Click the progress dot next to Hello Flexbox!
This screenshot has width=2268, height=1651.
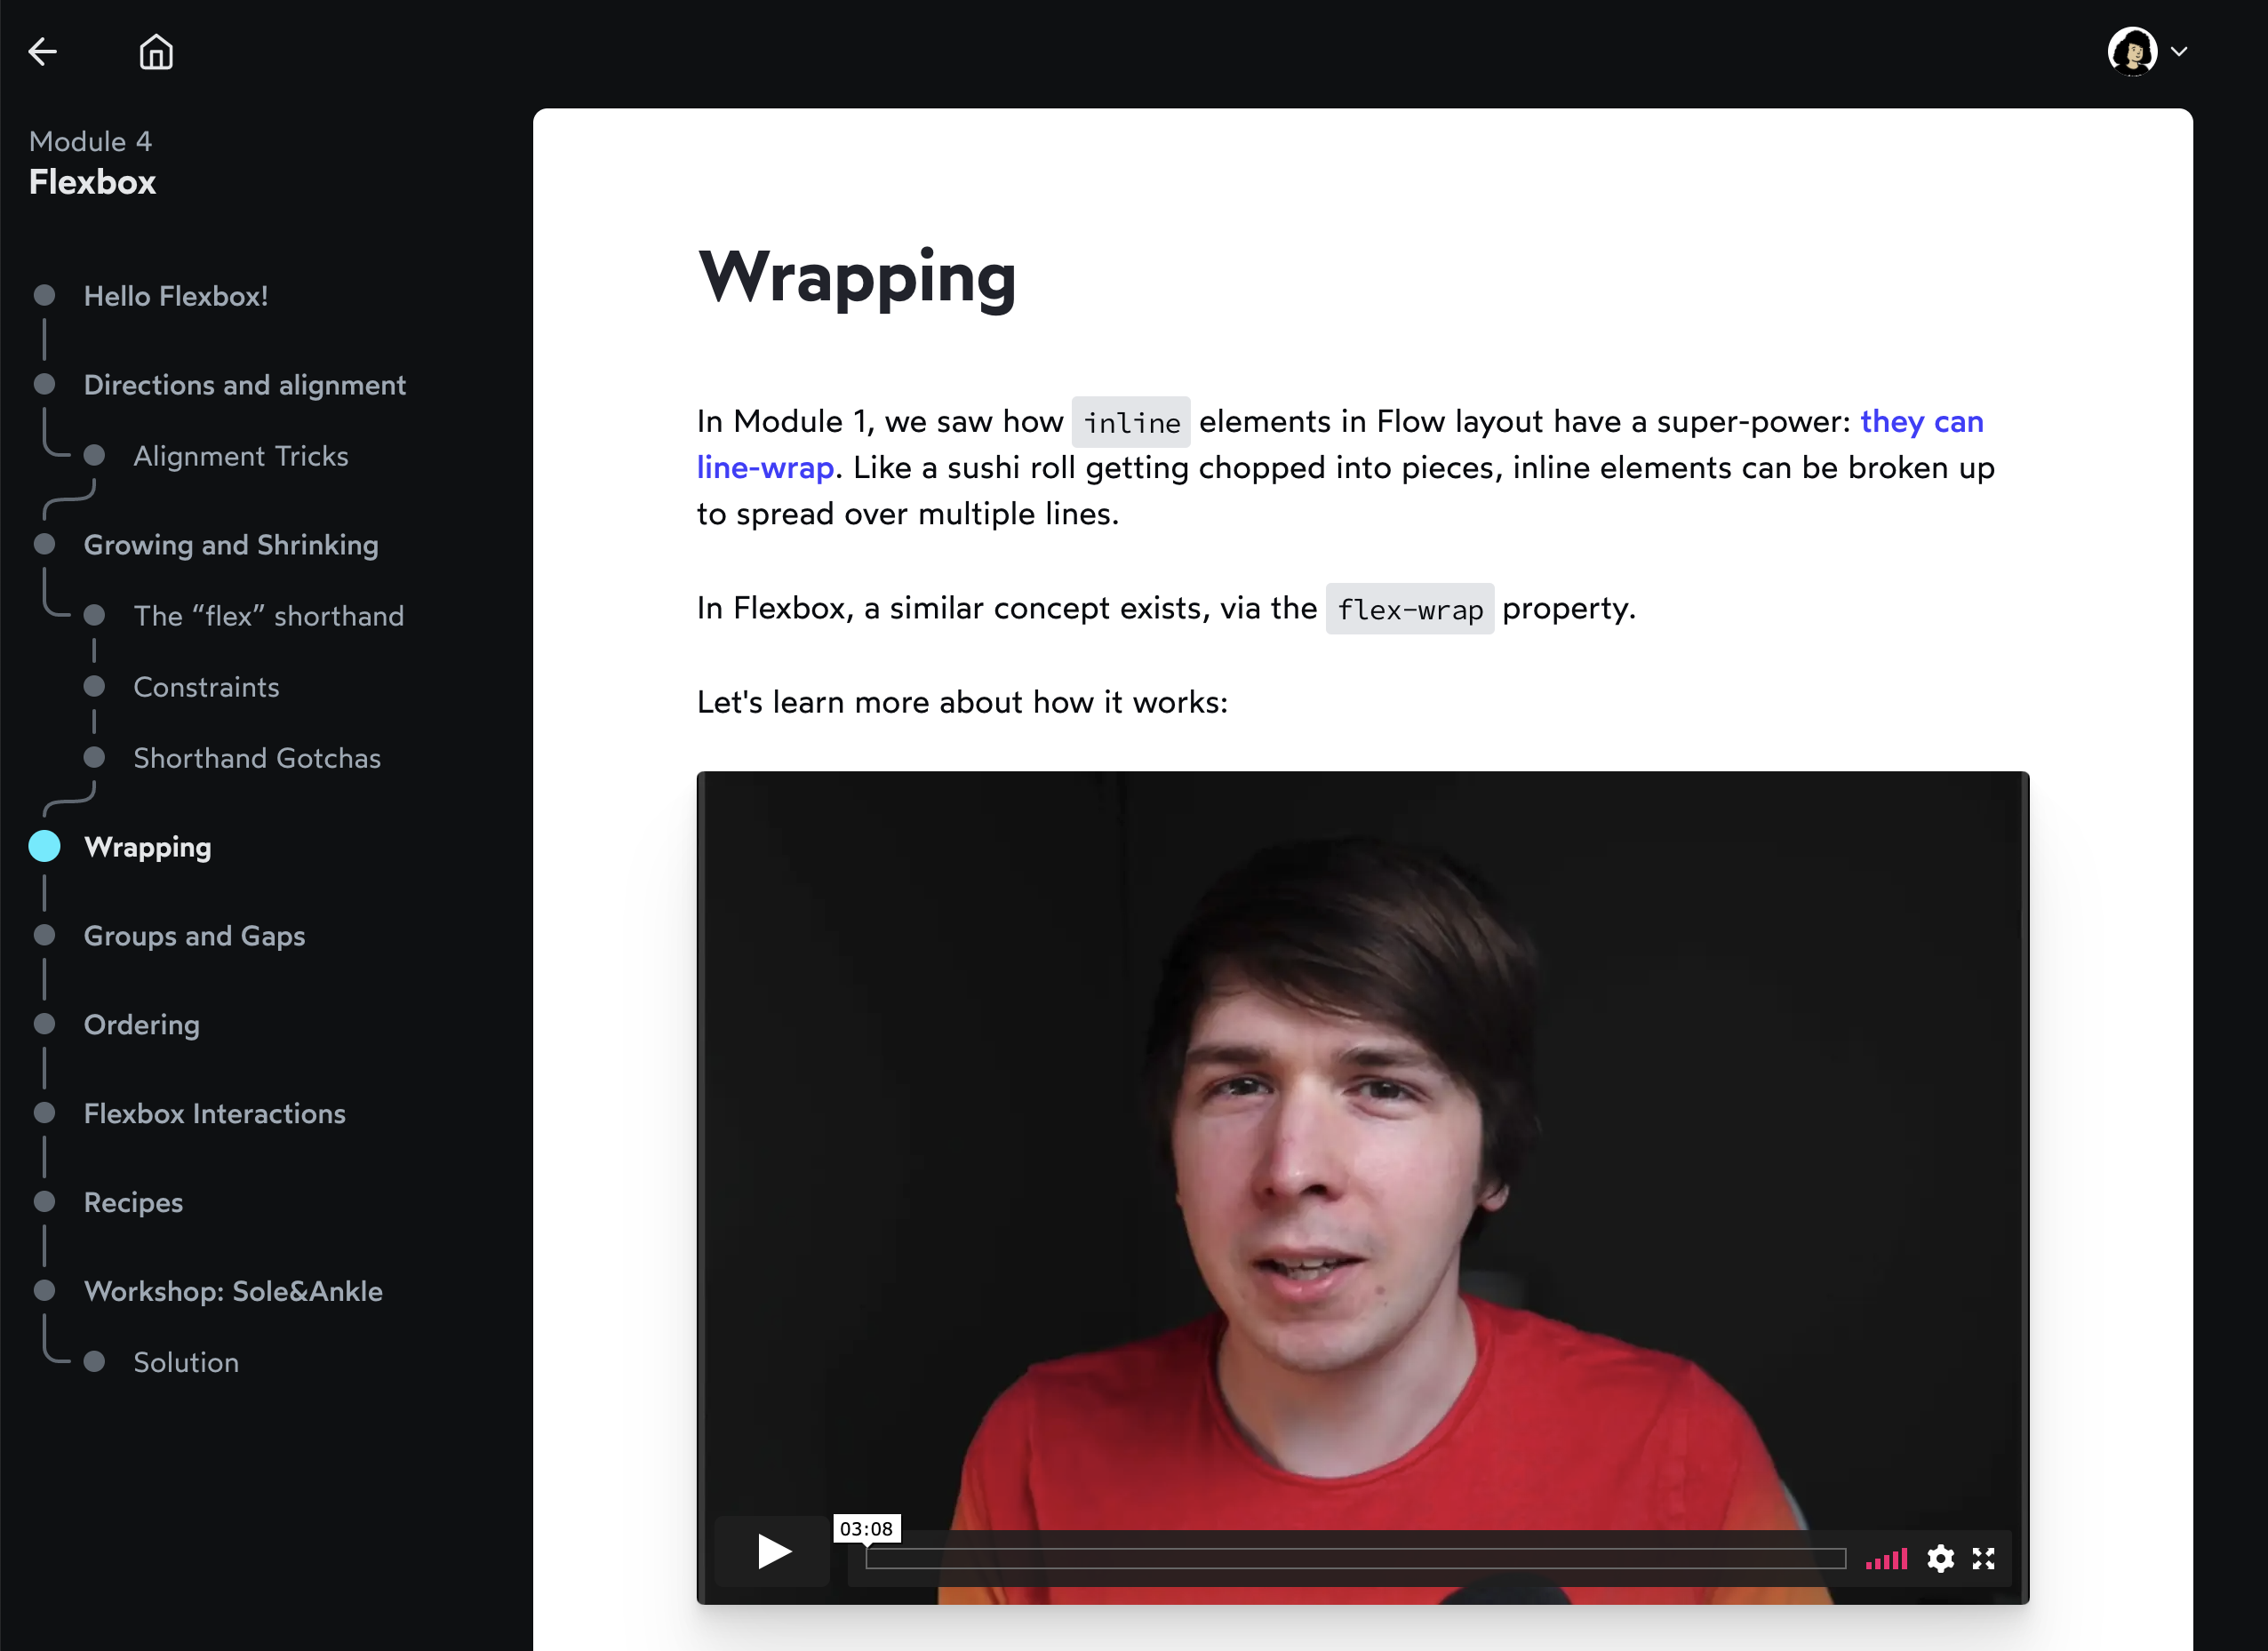(44, 295)
